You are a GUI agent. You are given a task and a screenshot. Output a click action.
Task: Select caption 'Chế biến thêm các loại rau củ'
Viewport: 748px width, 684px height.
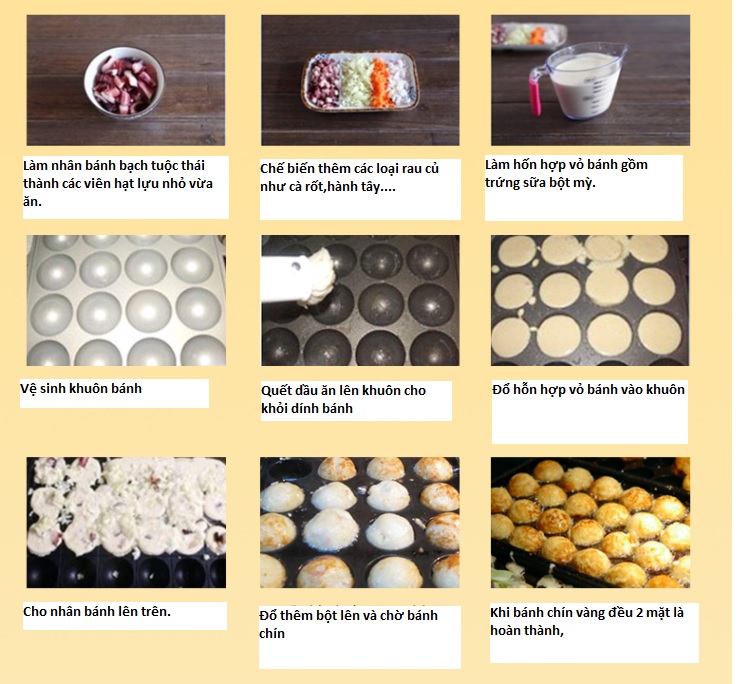coord(349,168)
